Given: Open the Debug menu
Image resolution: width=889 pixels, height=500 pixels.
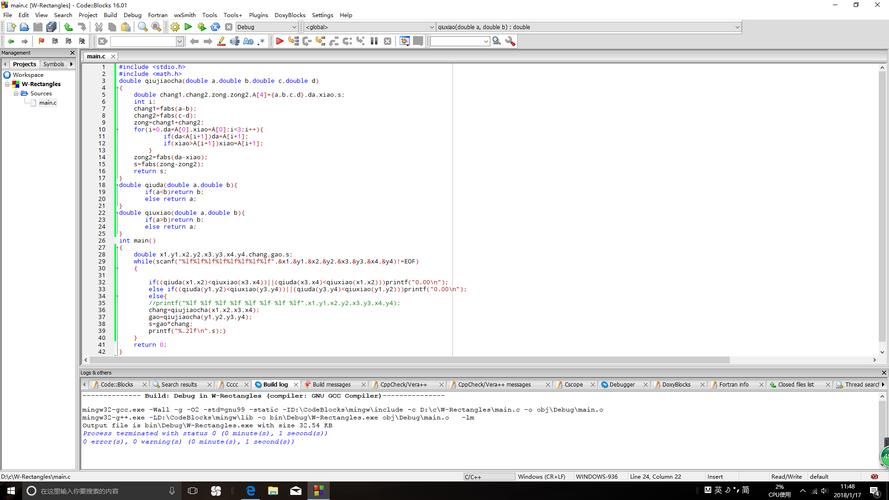Looking at the screenshot, I should (x=132, y=15).
